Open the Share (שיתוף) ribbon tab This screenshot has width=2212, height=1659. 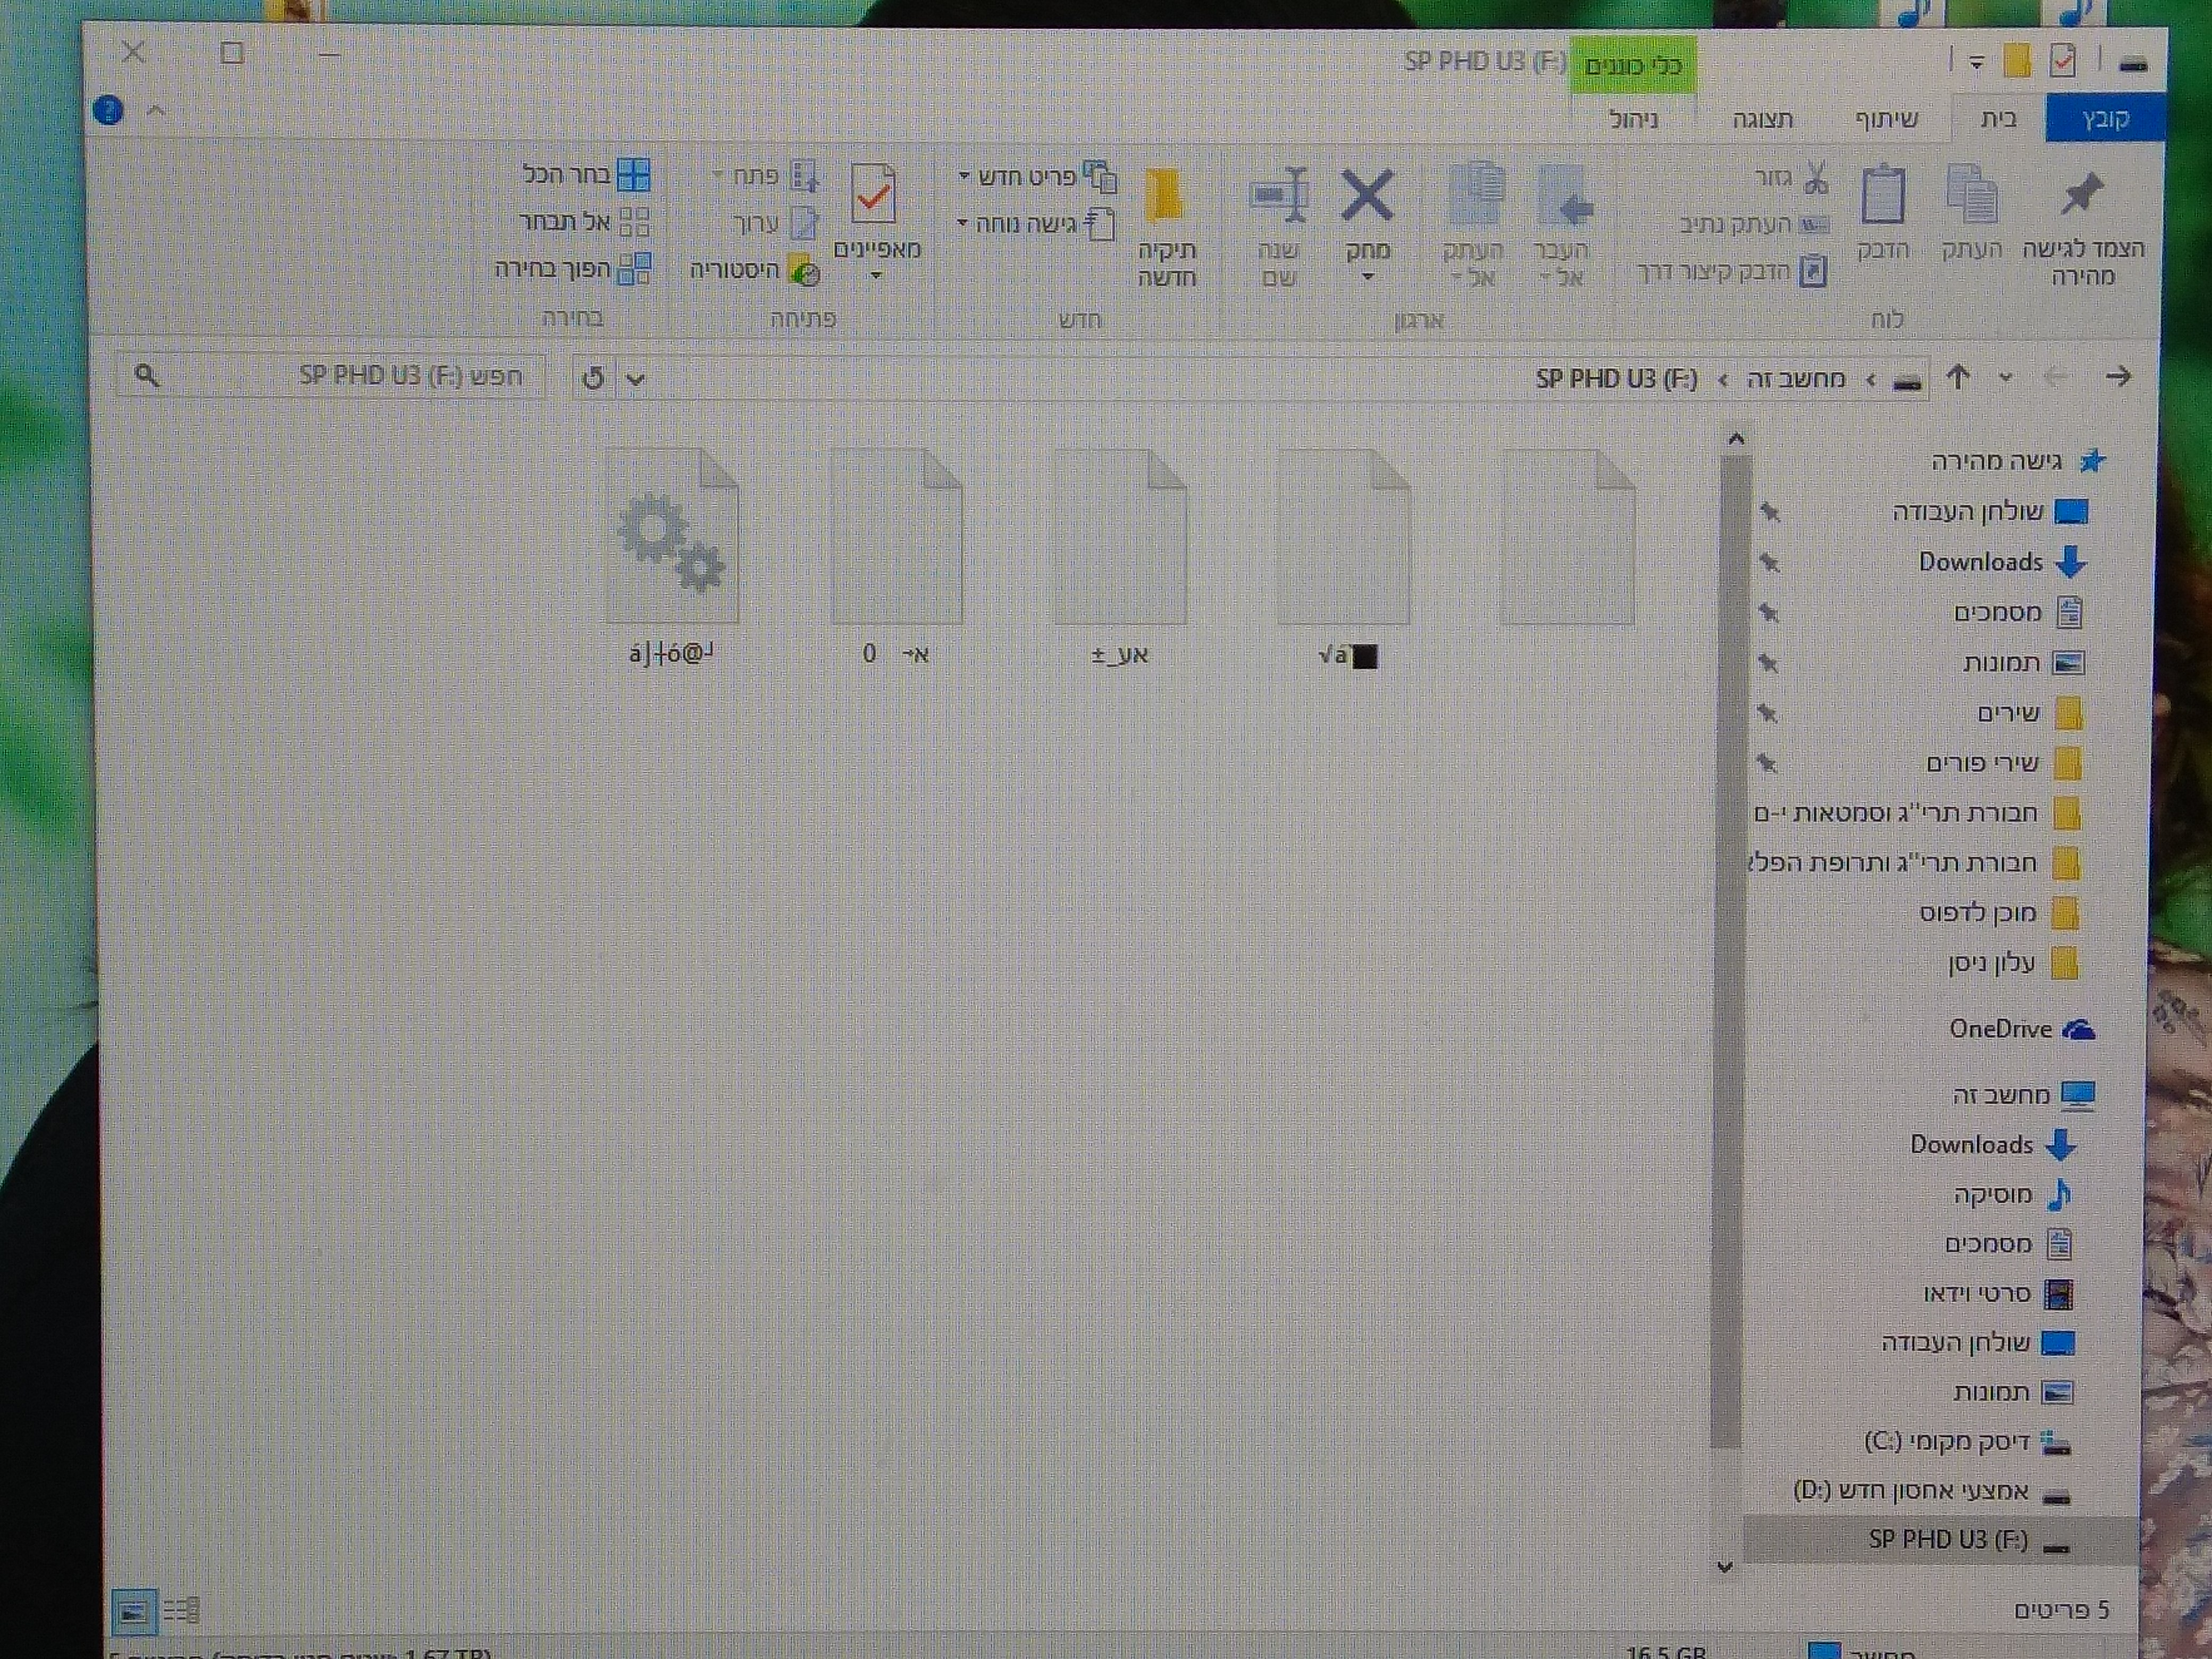click(1887, 120)
